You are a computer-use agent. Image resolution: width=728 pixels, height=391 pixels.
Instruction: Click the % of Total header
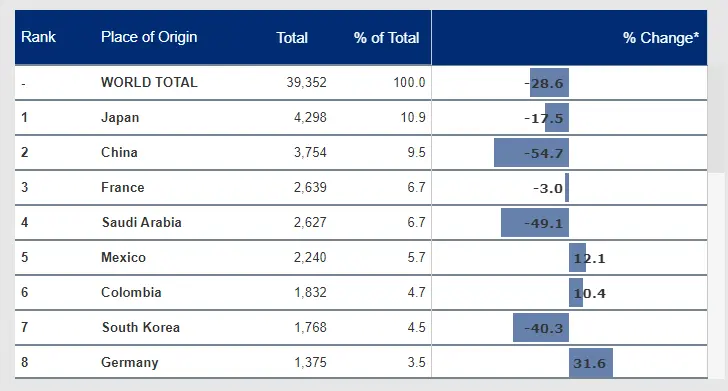pos(386,38)
